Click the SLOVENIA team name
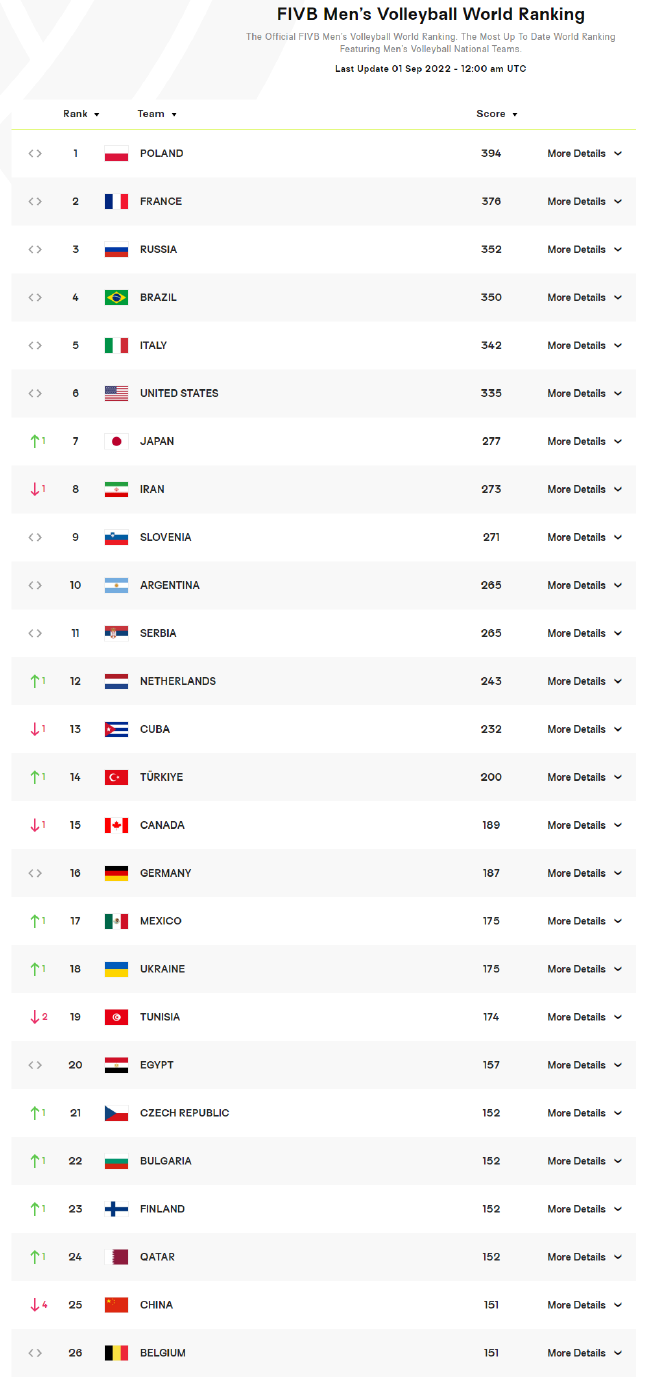Image resolution: width=650 pixels, height=1388 pixels. click(x=165, y=538)
